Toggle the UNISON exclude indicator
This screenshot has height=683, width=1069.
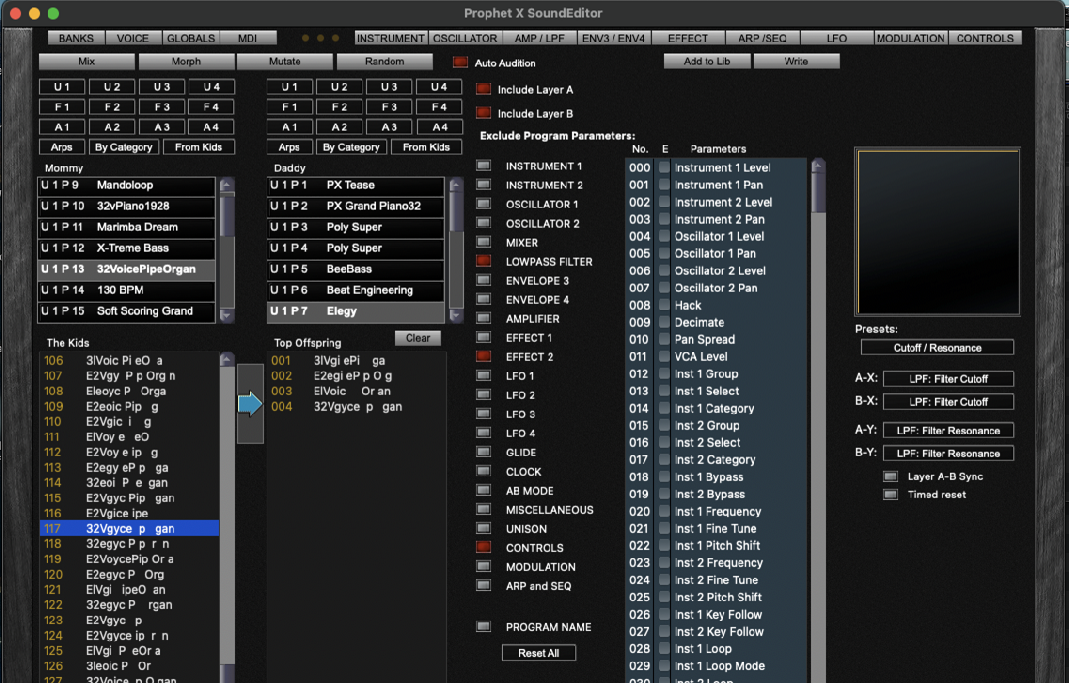tap(484, 528)
